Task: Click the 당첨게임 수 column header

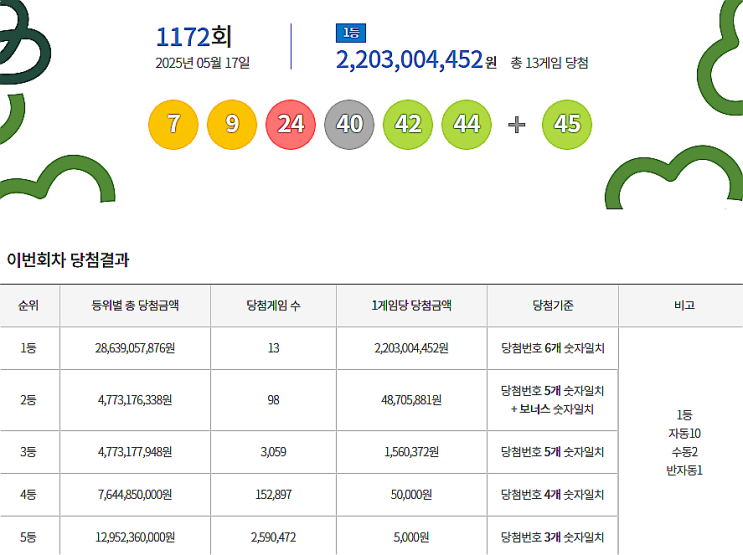Action: tap(273, 305)
